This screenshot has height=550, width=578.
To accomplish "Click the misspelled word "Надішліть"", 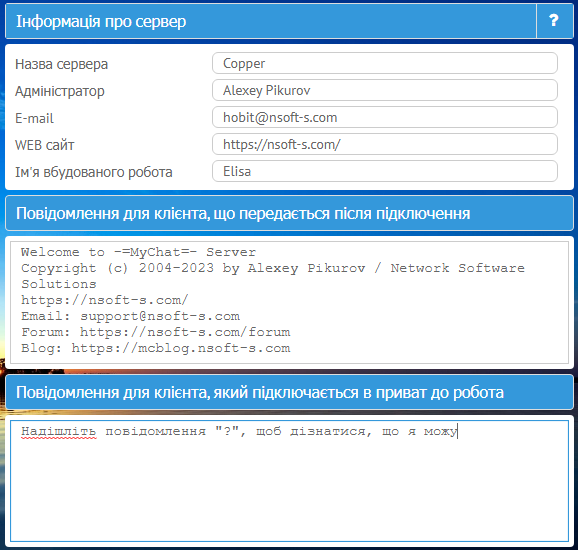I will click(x=59, y=431).
